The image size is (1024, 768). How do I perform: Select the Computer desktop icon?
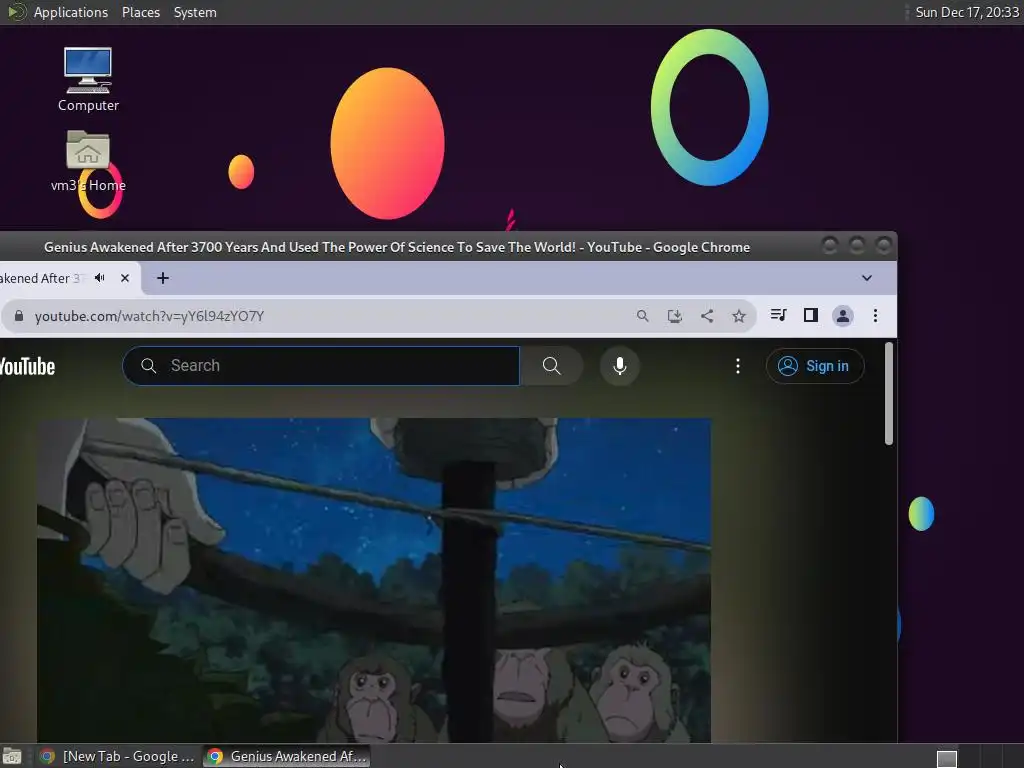click(x=88, y=80)
